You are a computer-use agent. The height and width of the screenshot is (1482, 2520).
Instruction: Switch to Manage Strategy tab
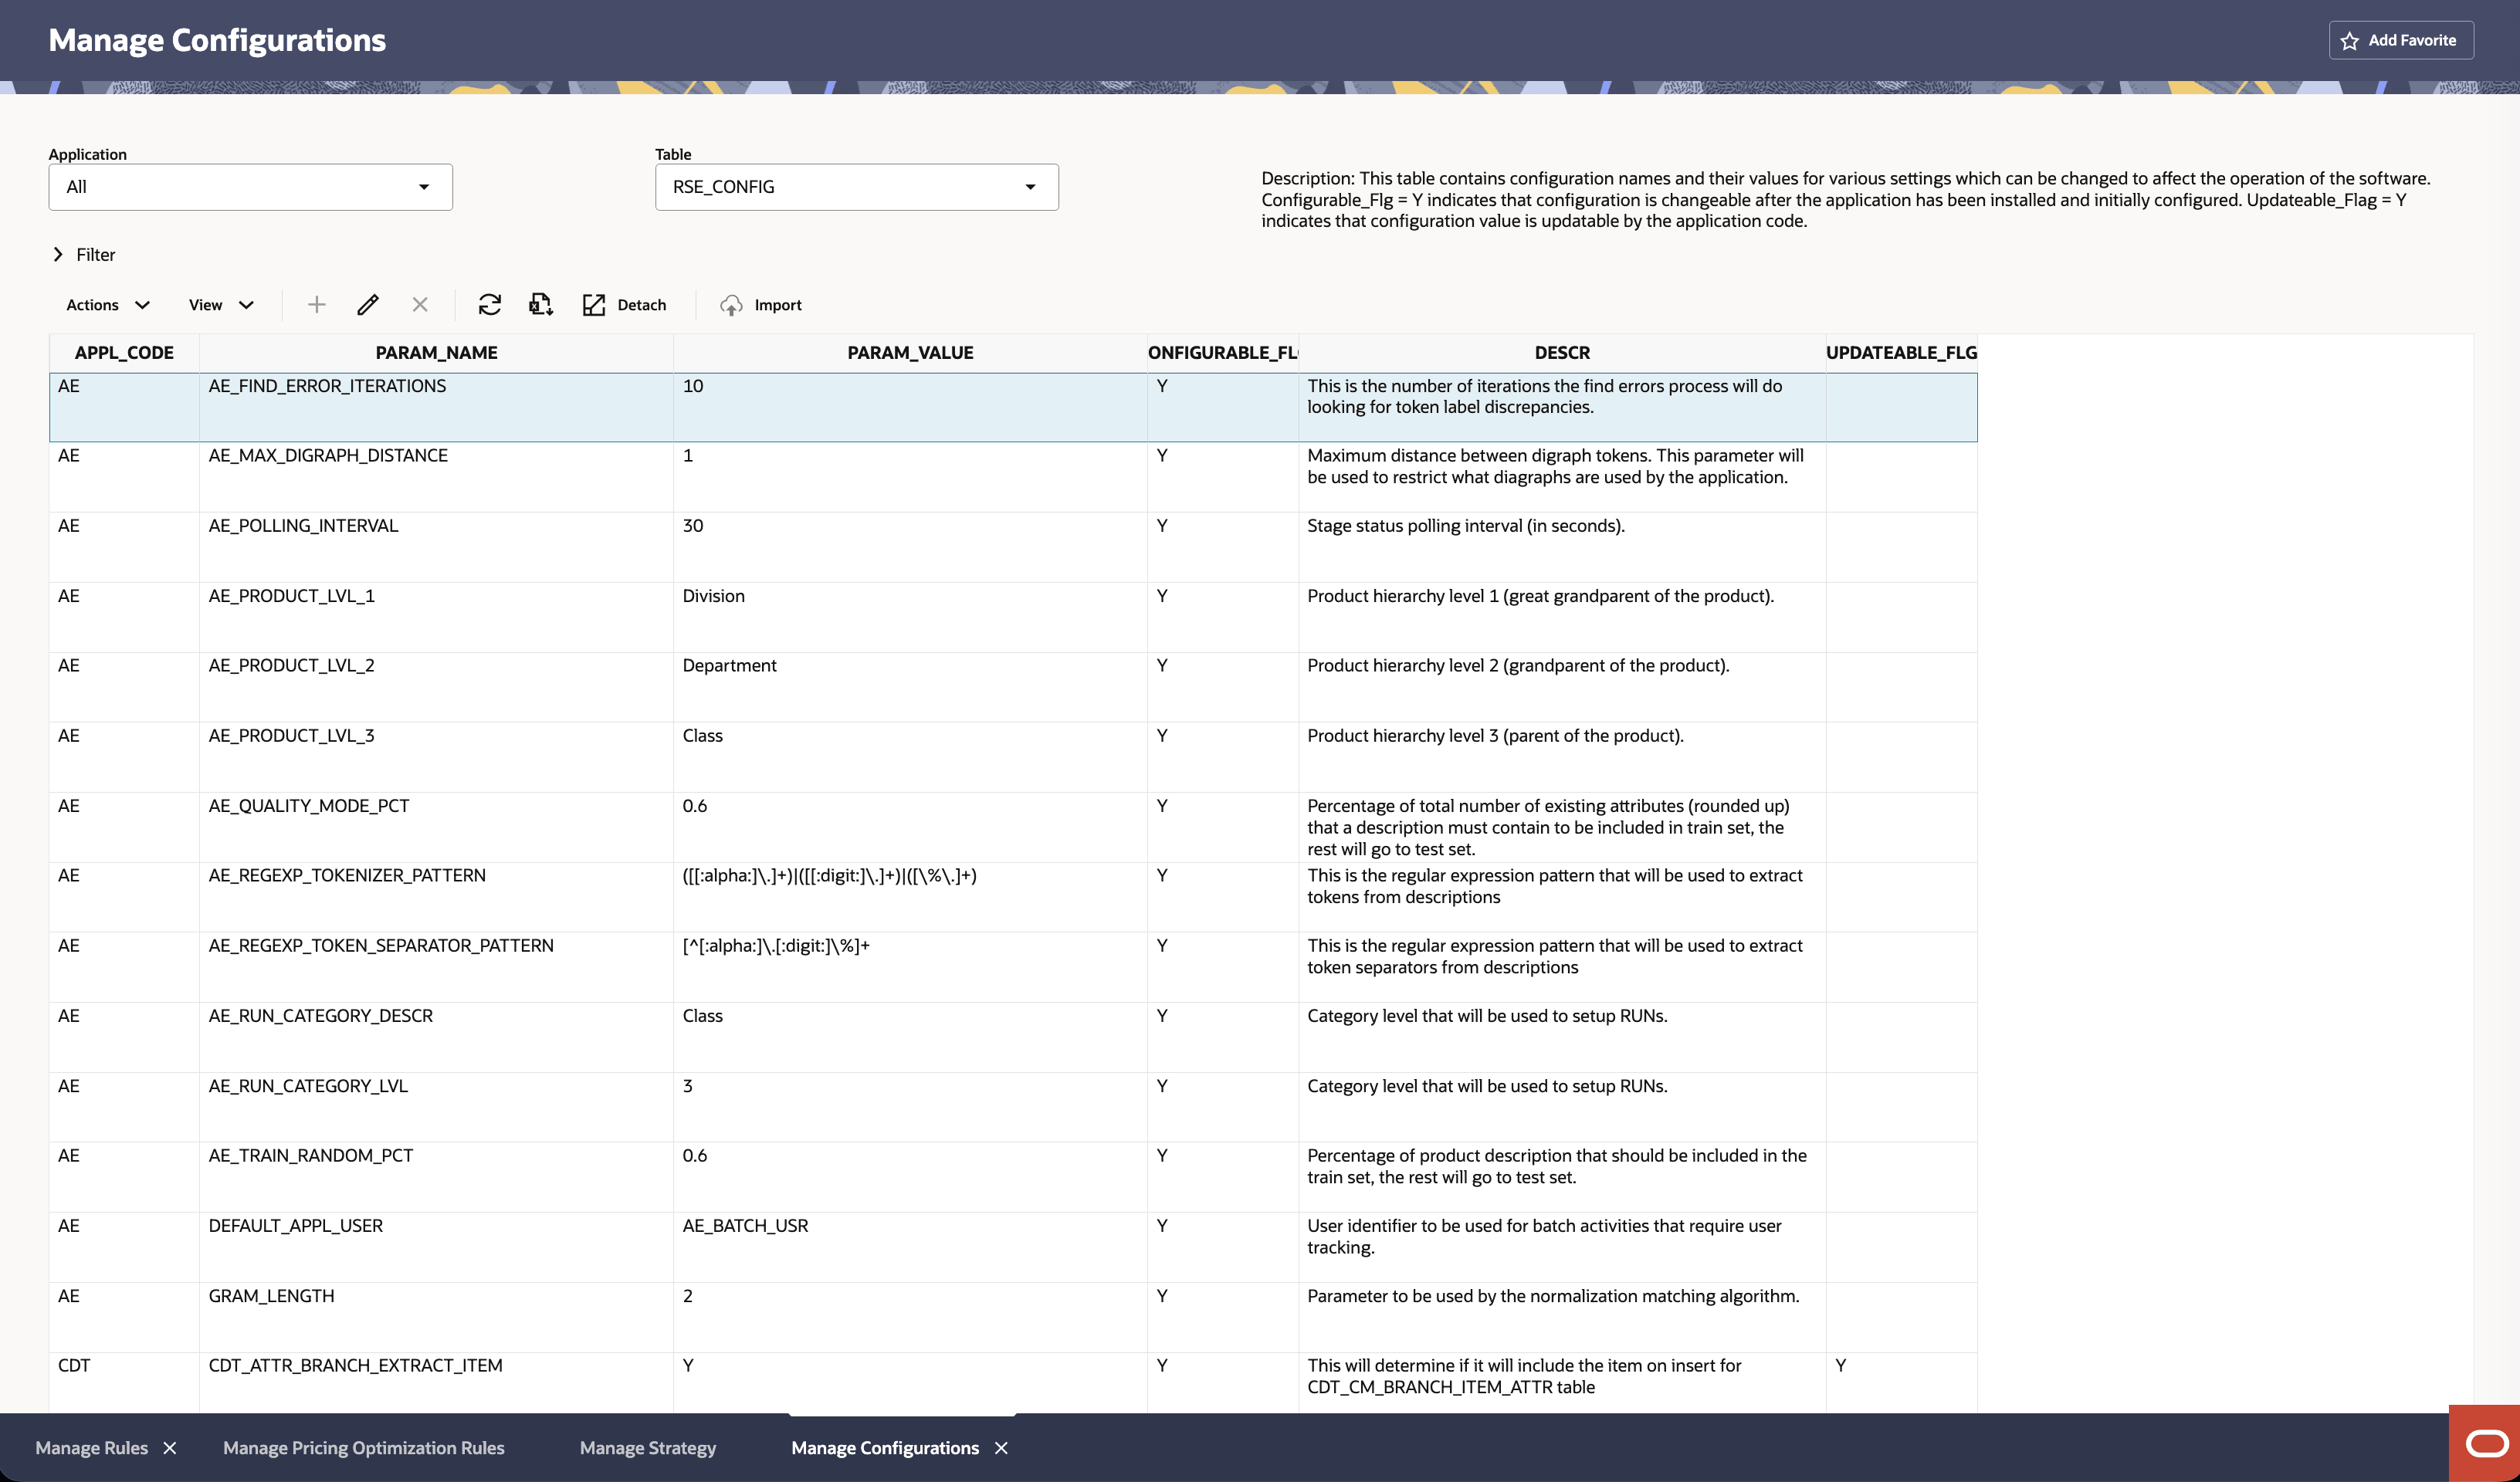click(648, 1448)
